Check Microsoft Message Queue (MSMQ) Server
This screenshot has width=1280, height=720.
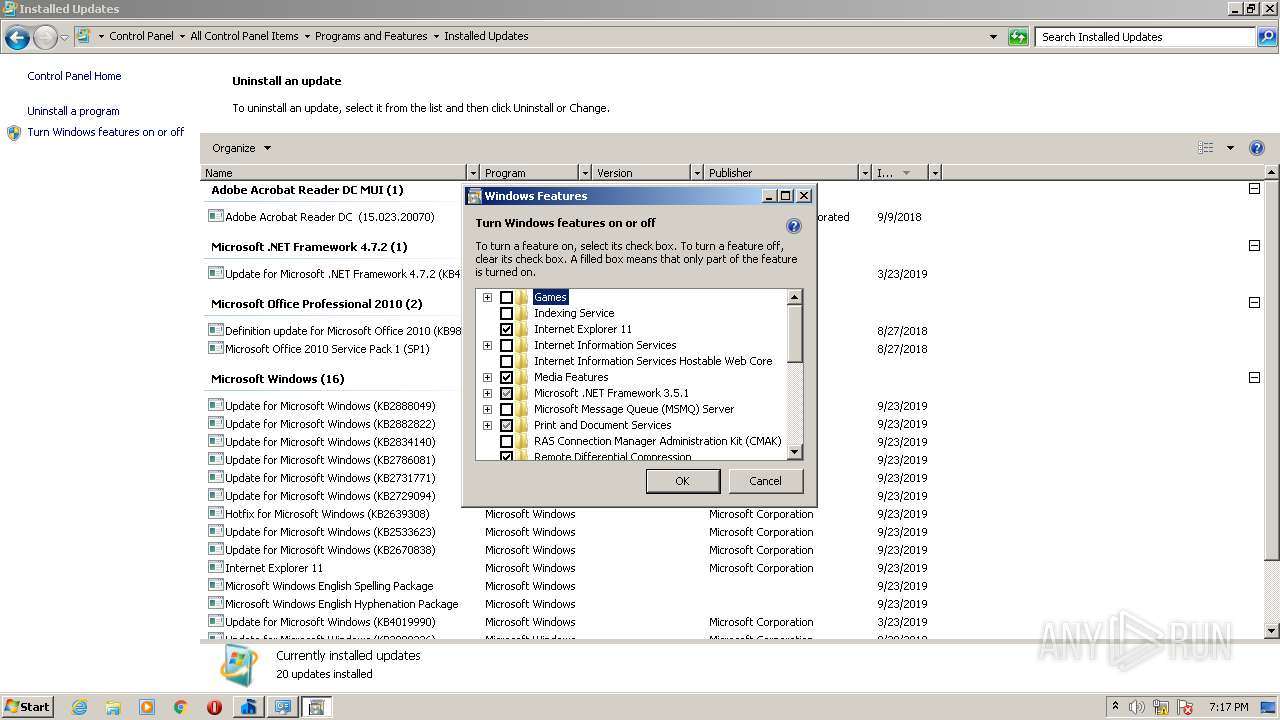point(506,409)
